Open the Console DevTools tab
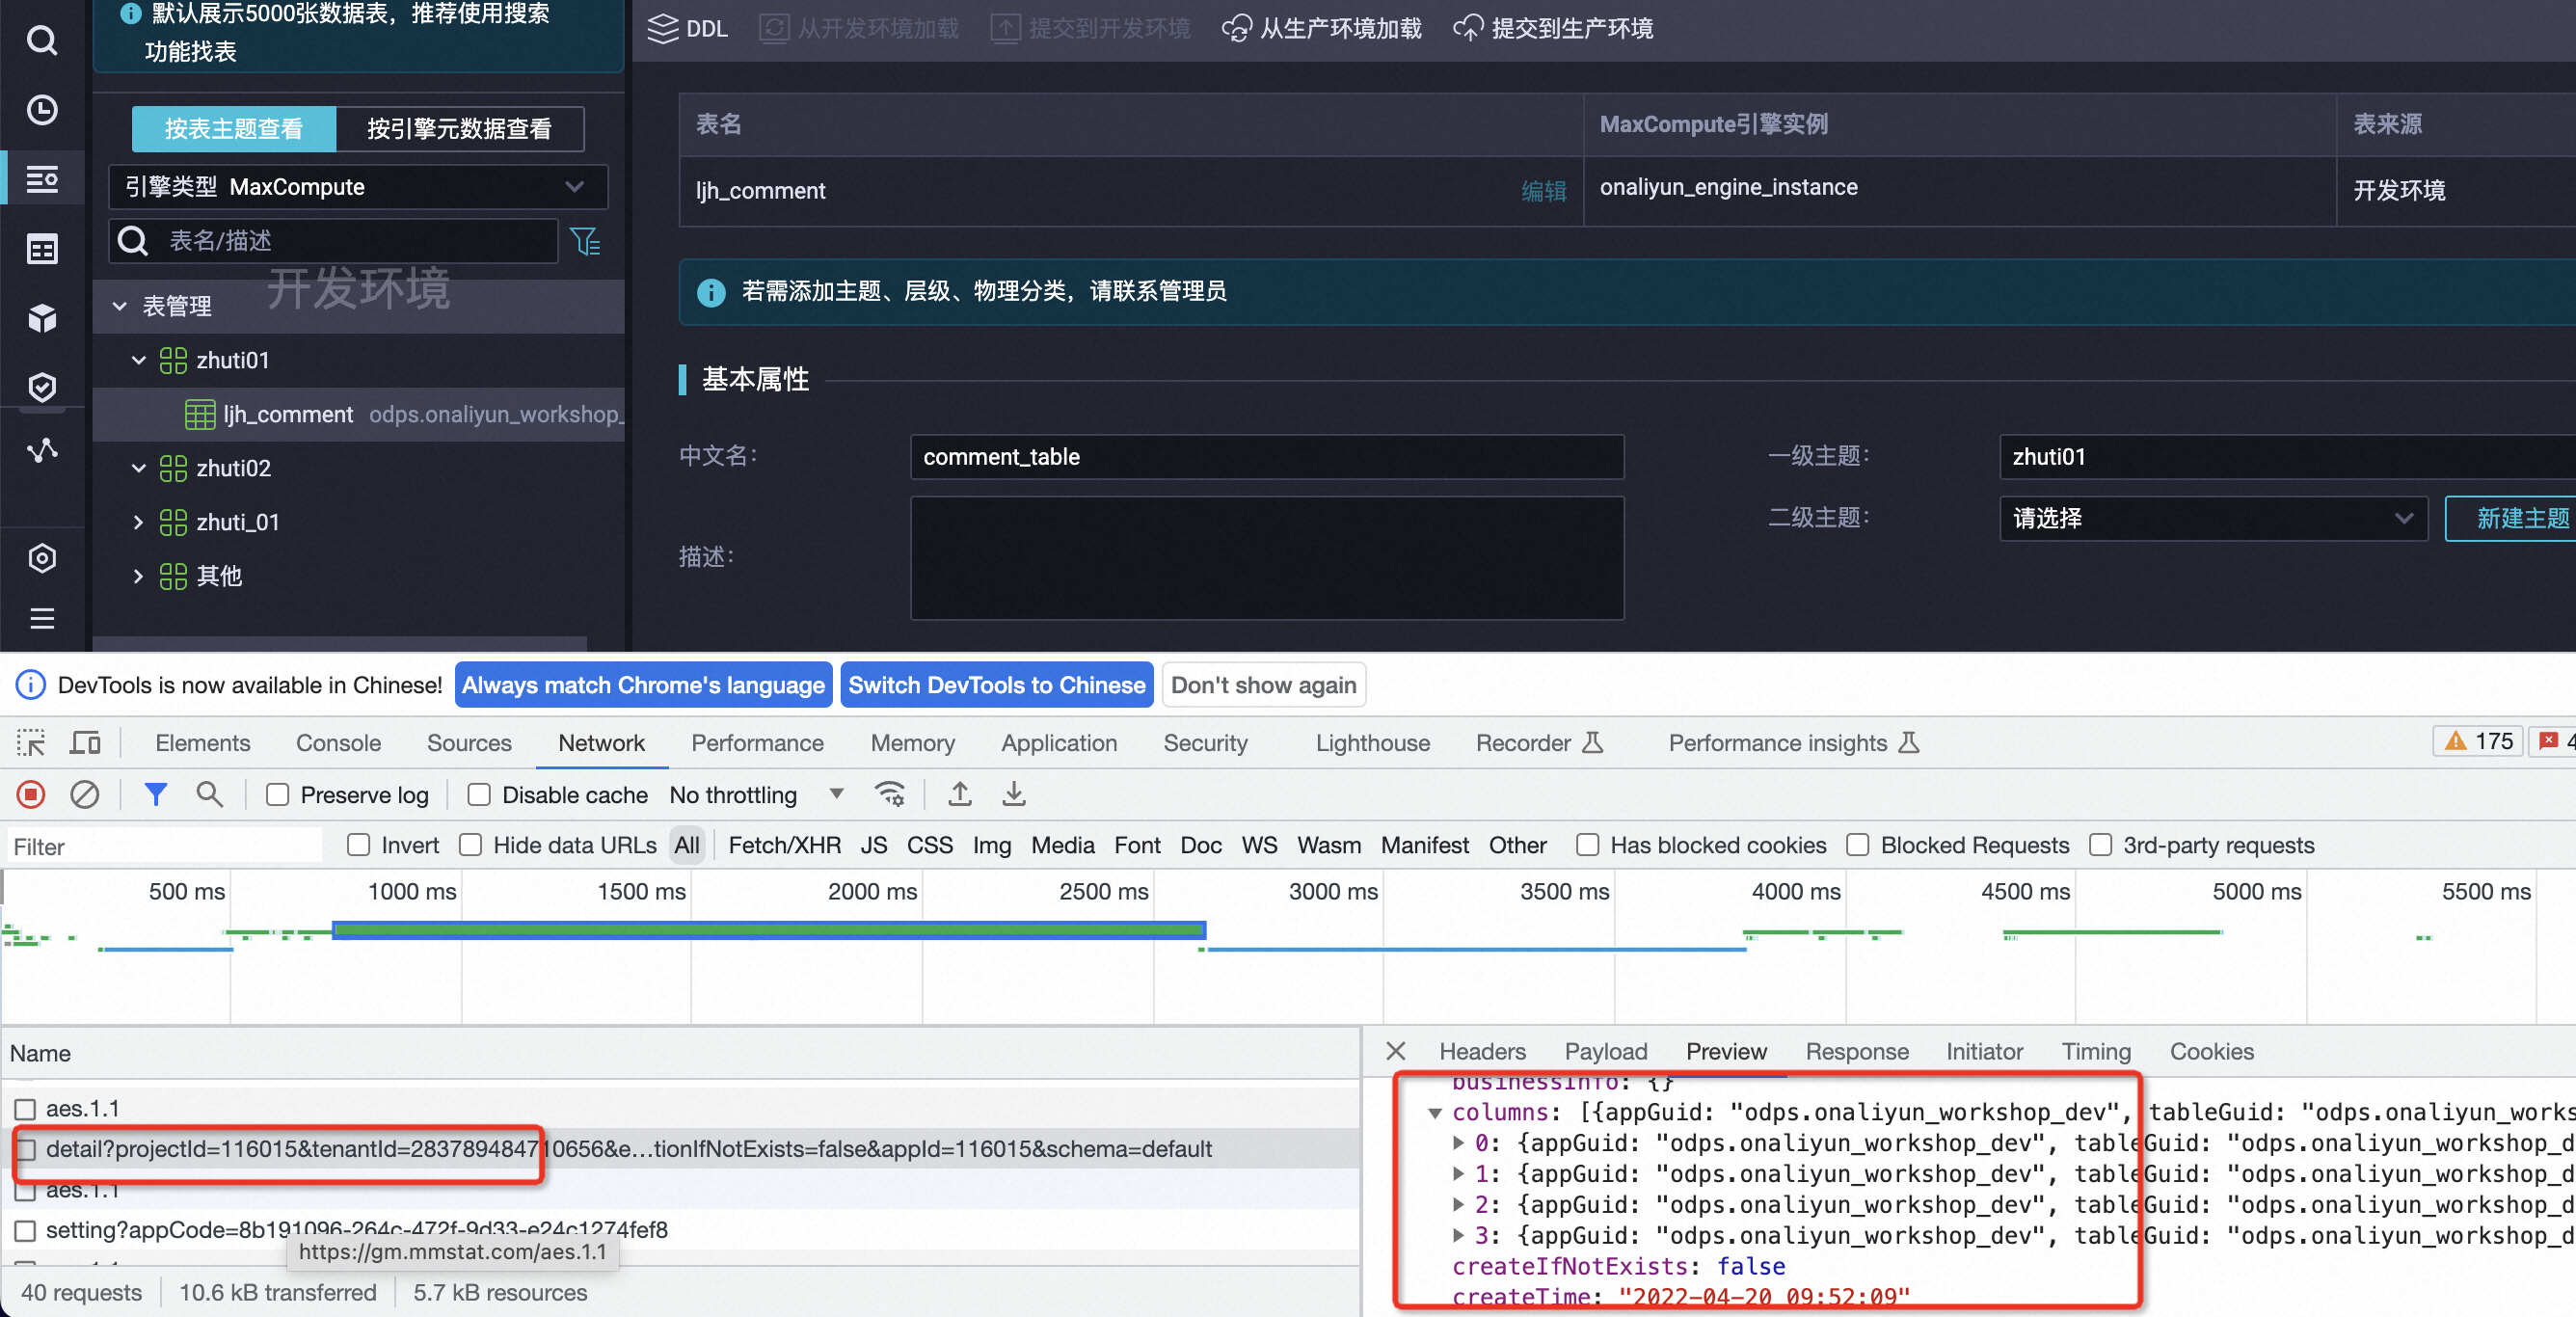This screenshot has width=2576, height=1317. pos(338,743)
